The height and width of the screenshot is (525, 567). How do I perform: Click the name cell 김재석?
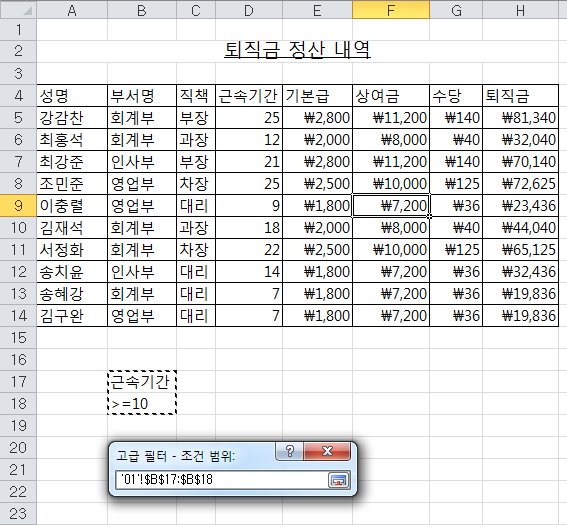[72, 228]
